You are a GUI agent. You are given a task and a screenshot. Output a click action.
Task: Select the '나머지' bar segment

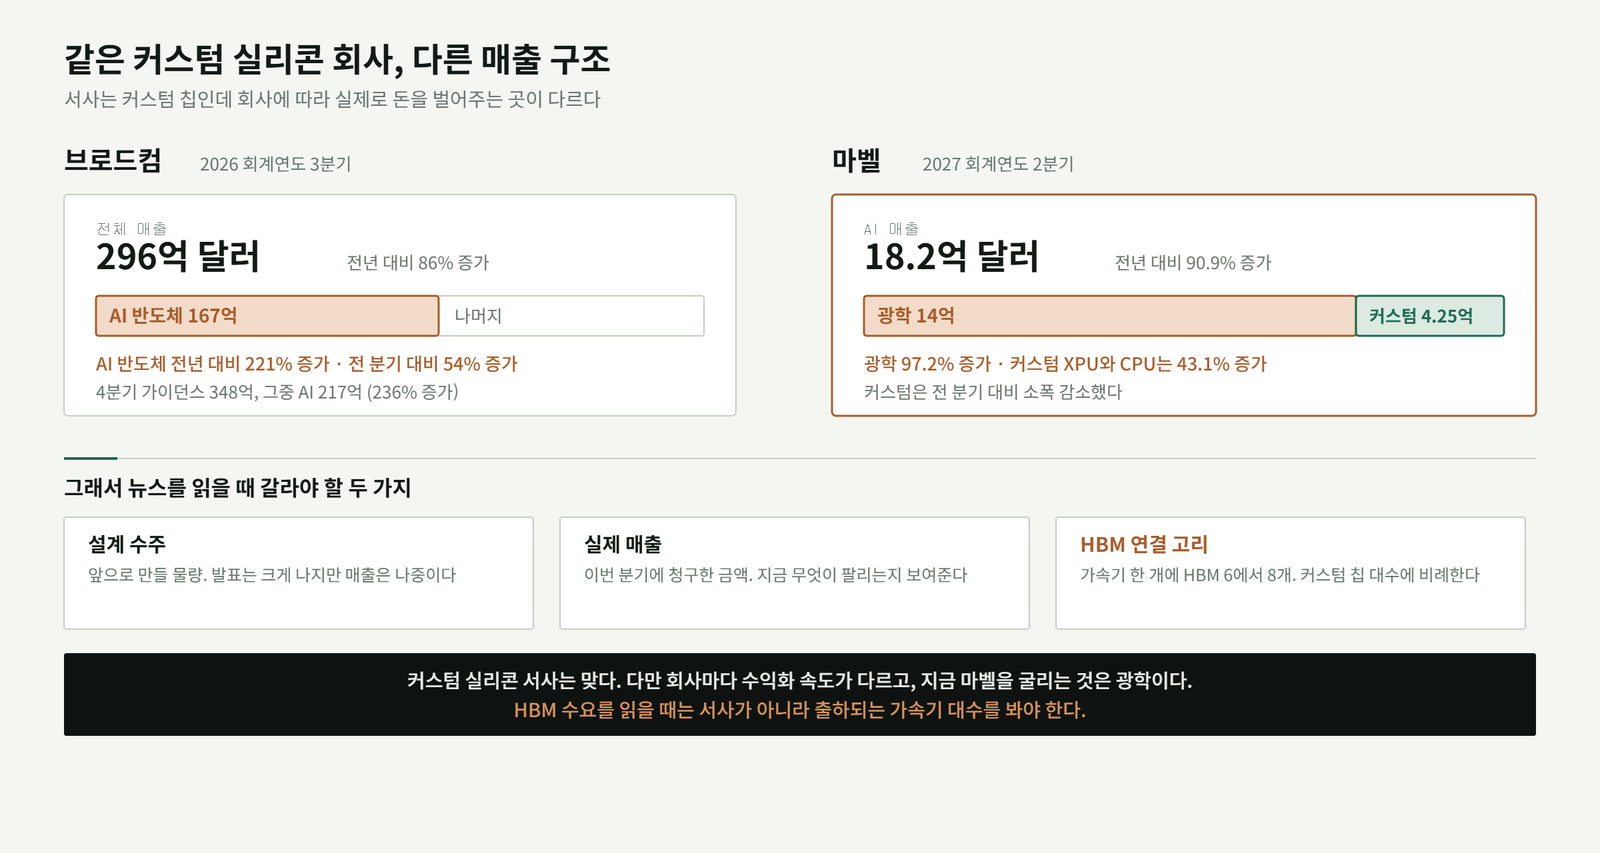(x=572, y=316)
